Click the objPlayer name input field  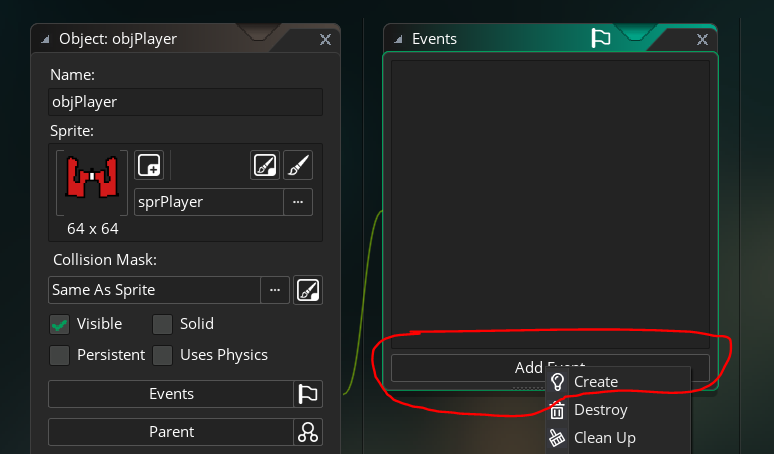pyautogui.click(x=186, y=102)
